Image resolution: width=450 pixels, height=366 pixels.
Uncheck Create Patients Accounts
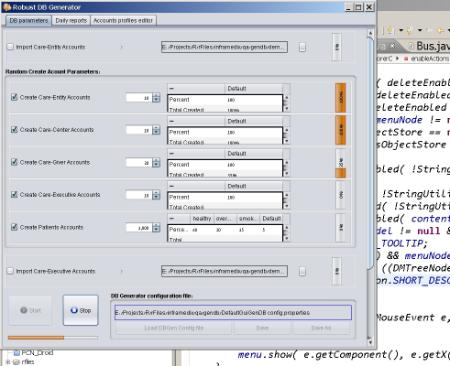[14, 227]
